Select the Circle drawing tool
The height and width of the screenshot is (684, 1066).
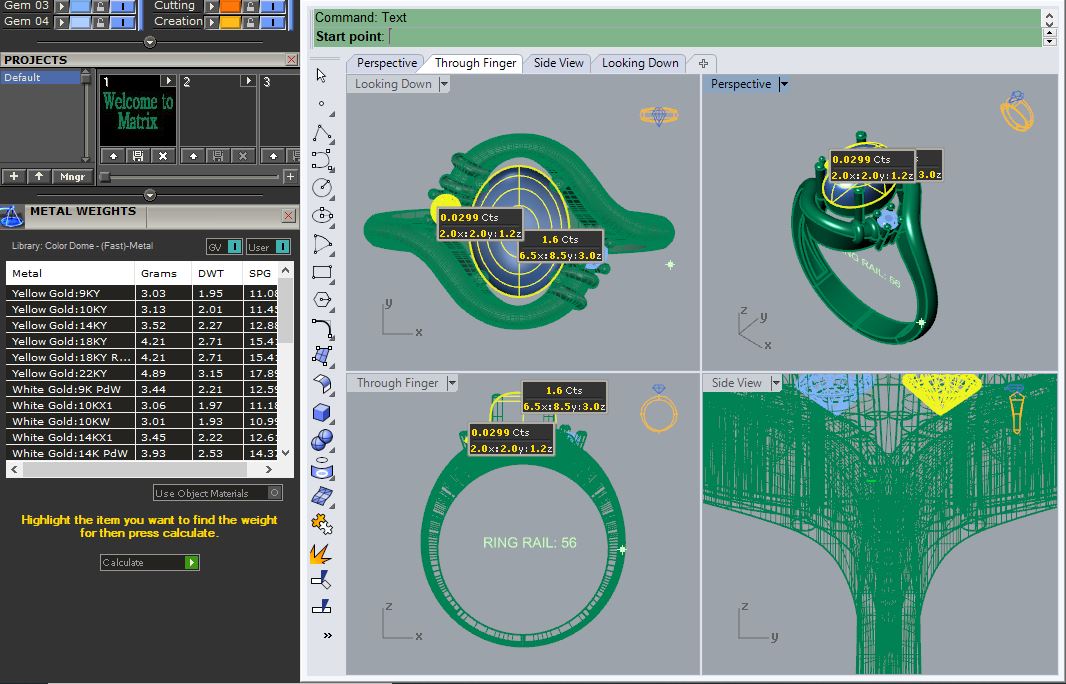(x=322, y=187)
